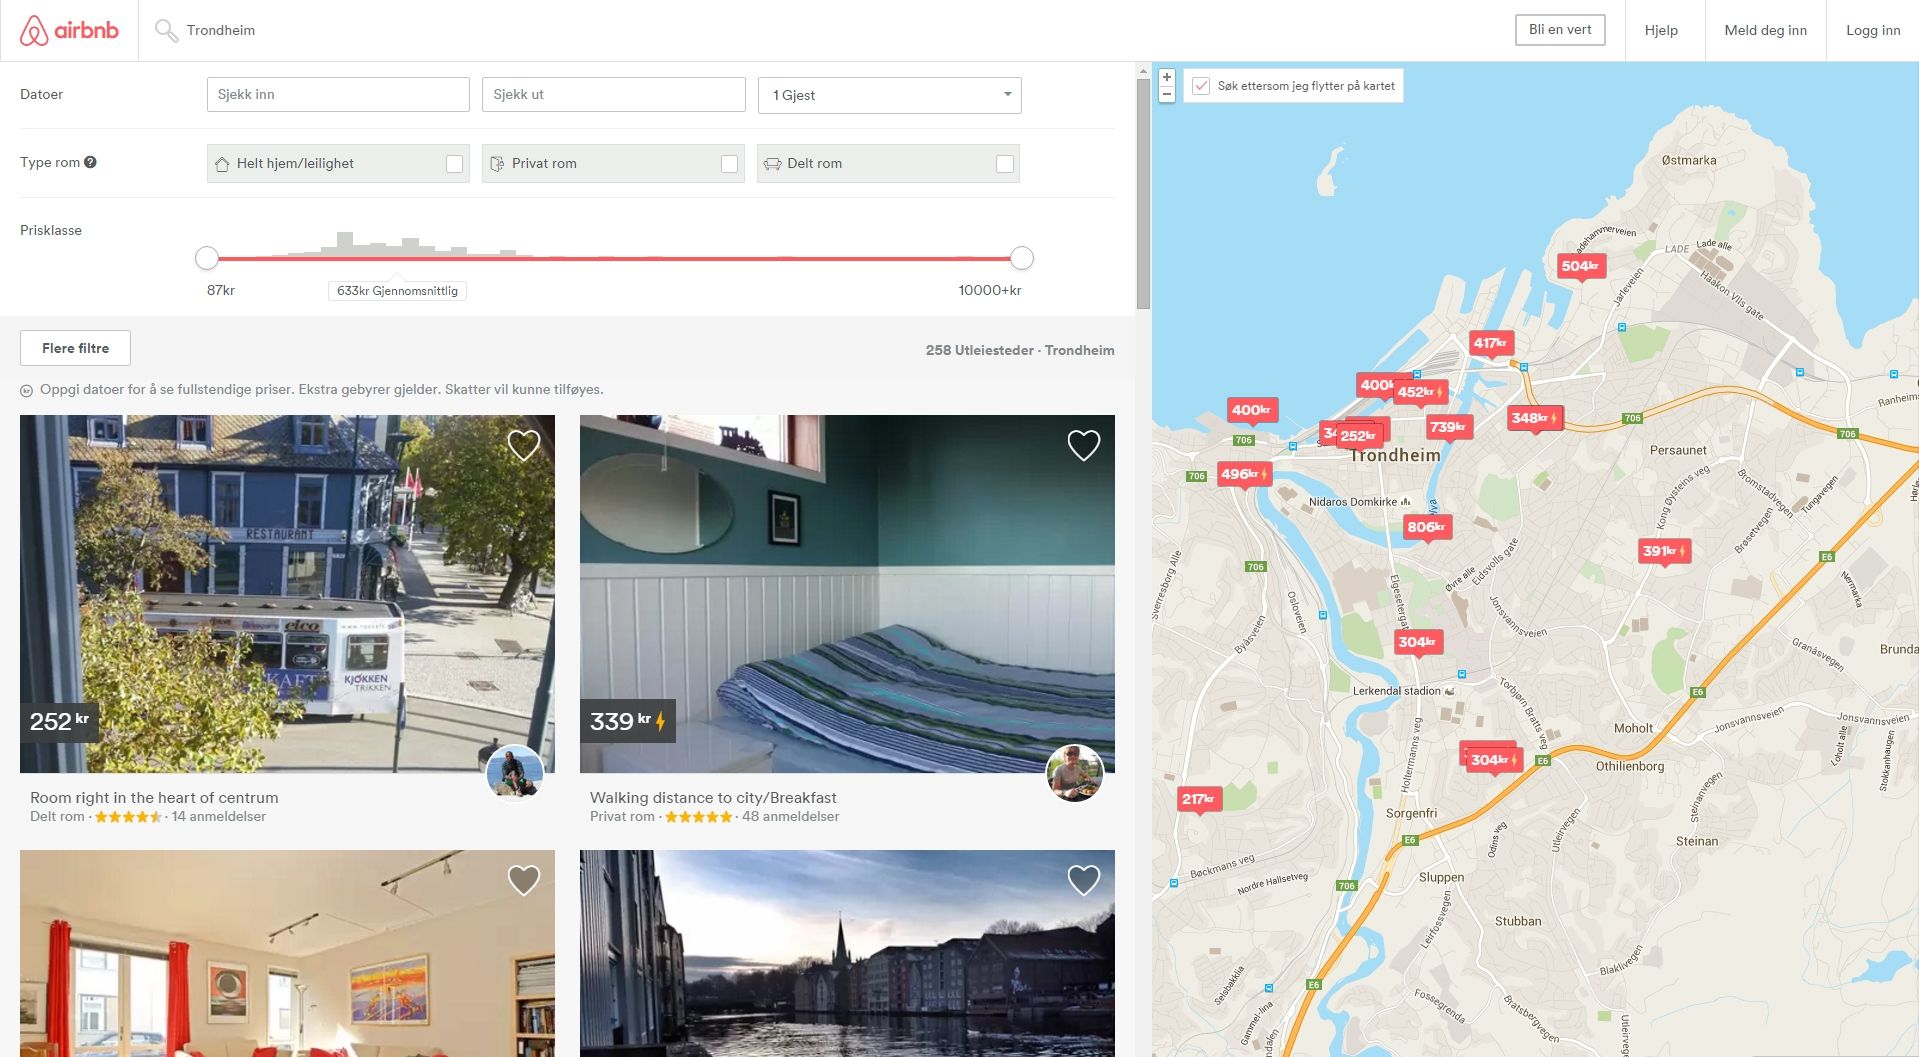1919x1057 pixels.
Task: Open the 'Hjelp' menu
Action: 1660,30
